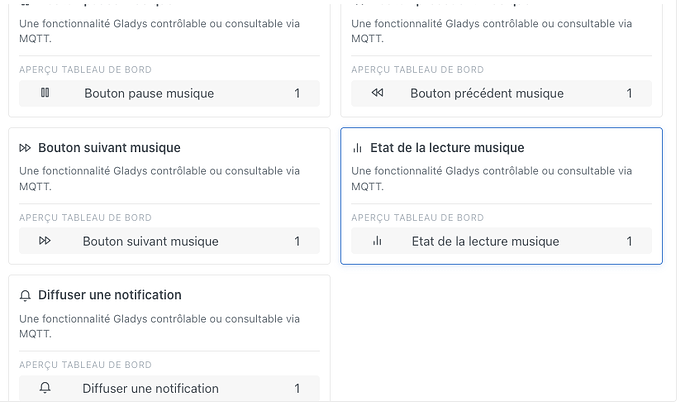Select the Bouton suivant musique card title
This screenshot has height=410, width=690.
pyautogui.click(x=109, y=148)
